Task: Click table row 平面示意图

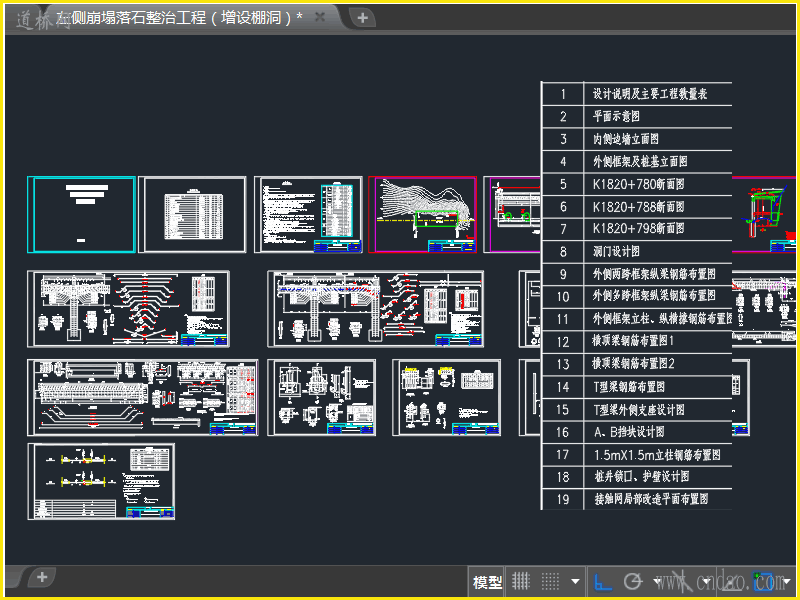Action: (637, 116)
